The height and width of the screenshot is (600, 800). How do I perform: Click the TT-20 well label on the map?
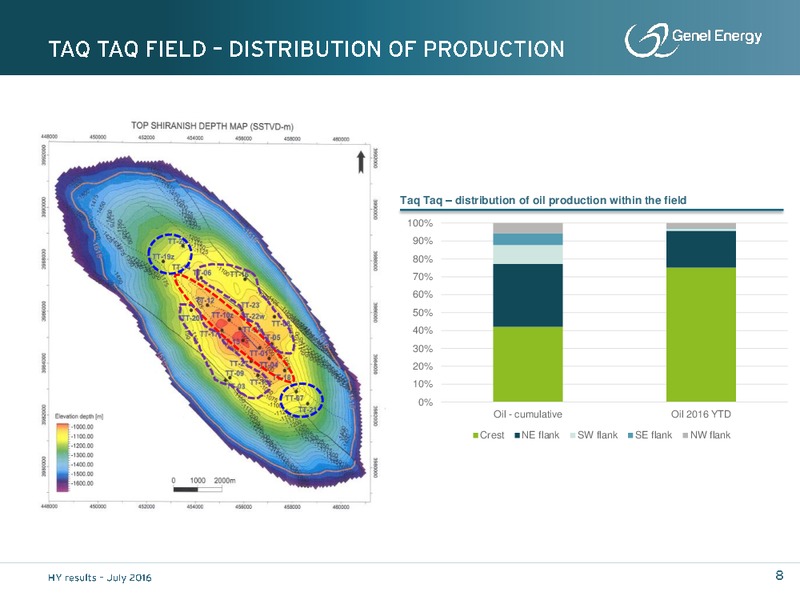190,318
